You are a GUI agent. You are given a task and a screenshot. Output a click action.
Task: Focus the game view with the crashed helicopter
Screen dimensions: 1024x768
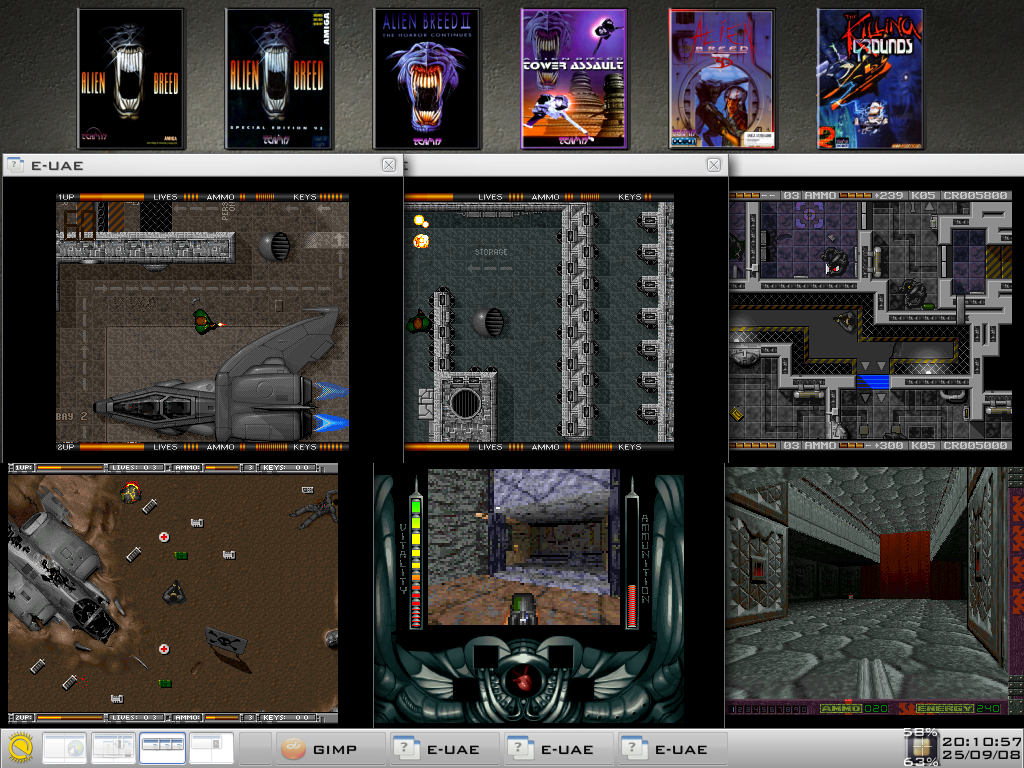point(173,593)
